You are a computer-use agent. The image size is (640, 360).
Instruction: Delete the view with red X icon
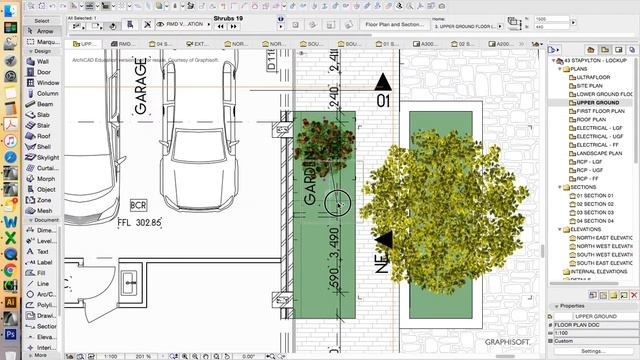(x=634, y=295)
